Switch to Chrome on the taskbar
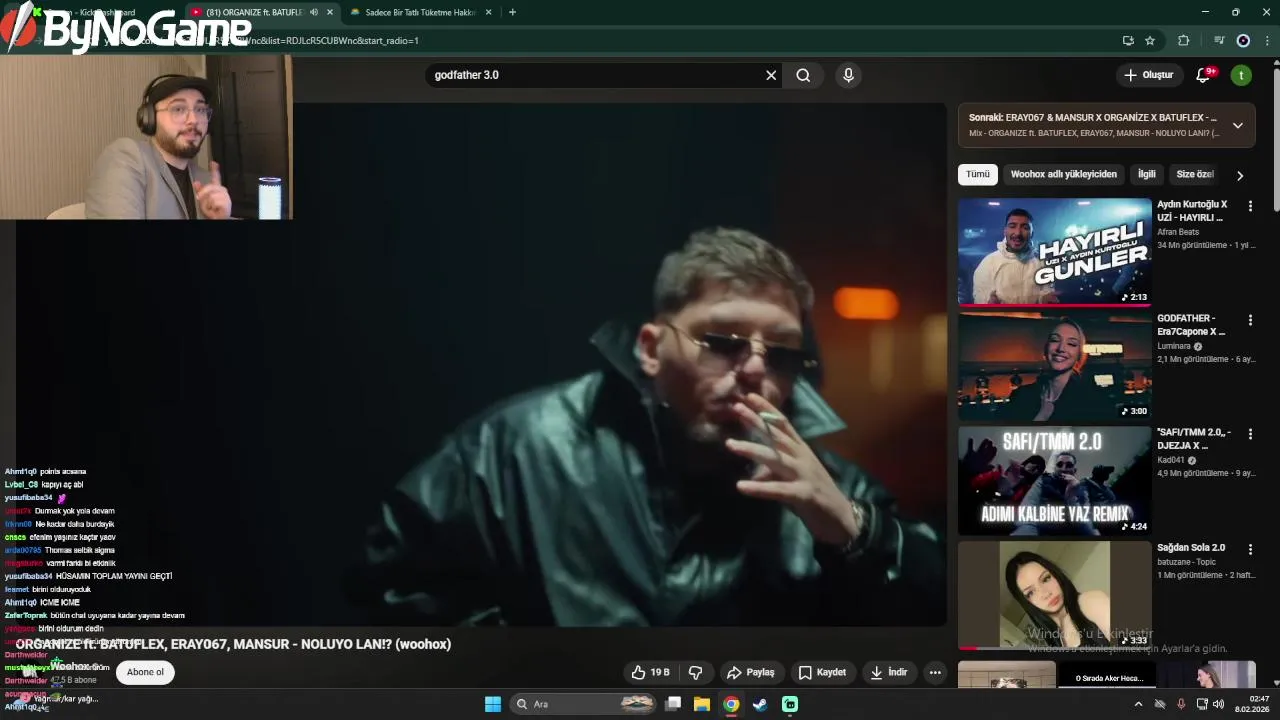Viewport: 1280px width, 720px height. pos(731,704)
